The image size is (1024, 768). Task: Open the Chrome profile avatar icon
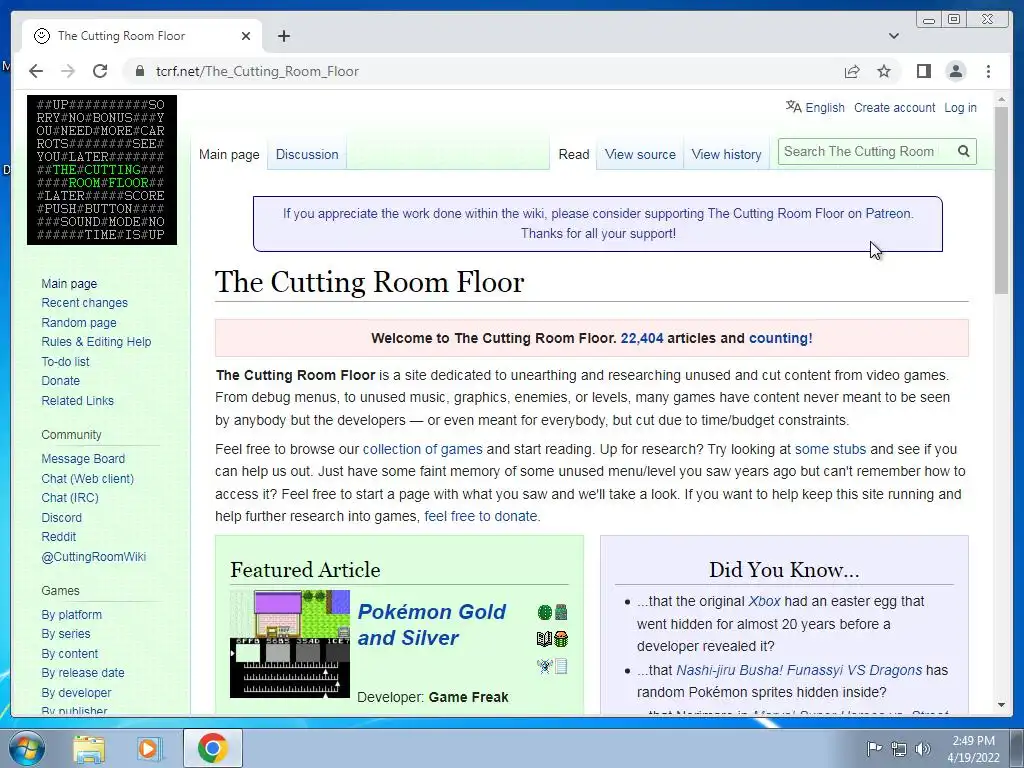(x=955, y=71)
